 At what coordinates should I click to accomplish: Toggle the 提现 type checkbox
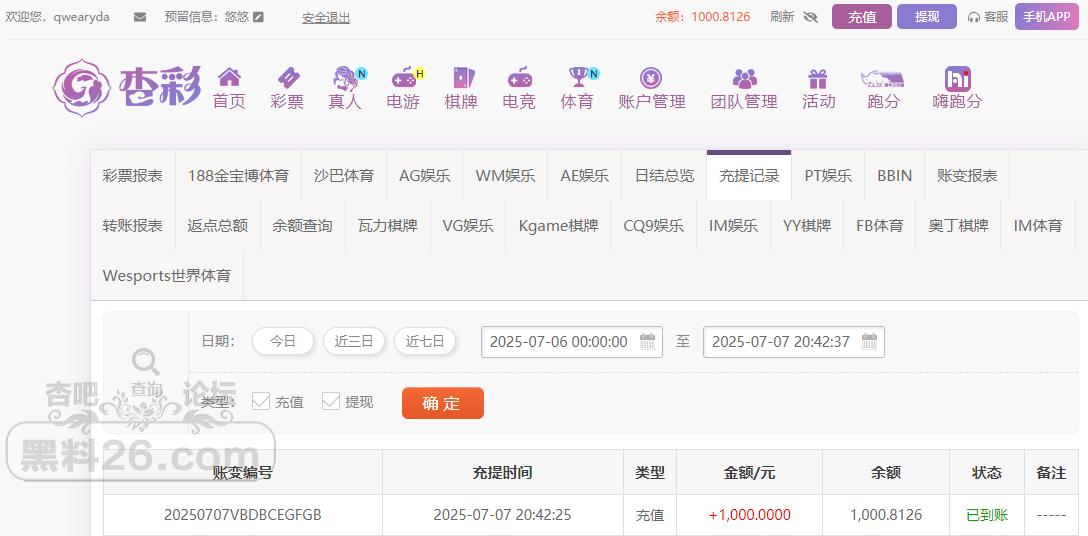click(331, 401)
